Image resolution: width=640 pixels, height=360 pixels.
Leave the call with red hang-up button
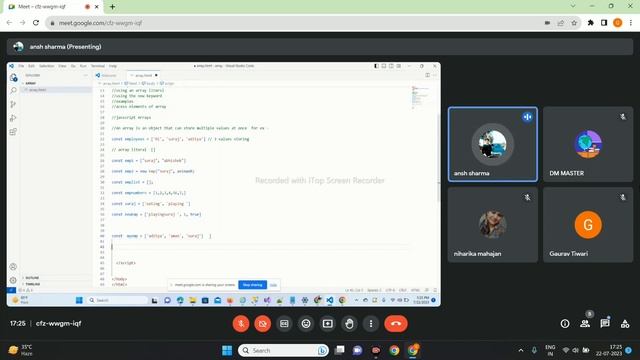click(396, 324)
